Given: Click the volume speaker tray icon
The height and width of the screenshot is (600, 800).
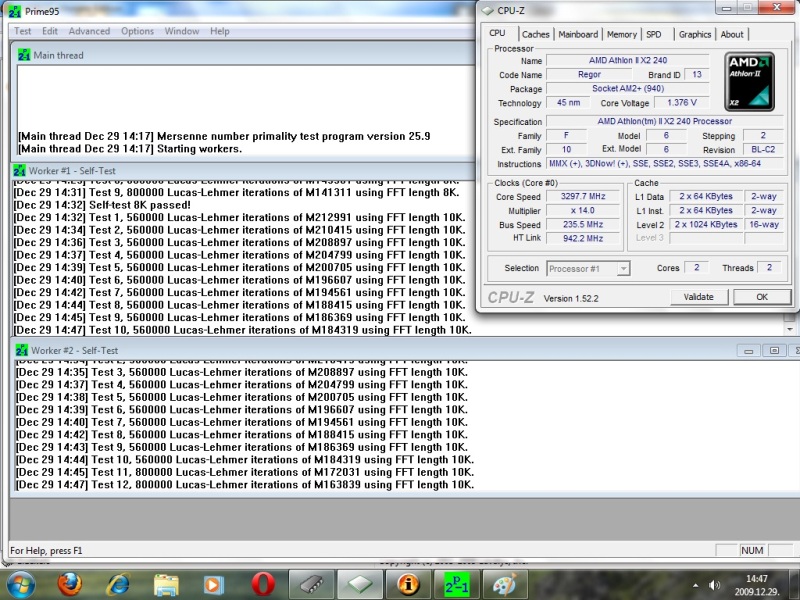Looking at the screenshot, I should [x=715, y=585].
